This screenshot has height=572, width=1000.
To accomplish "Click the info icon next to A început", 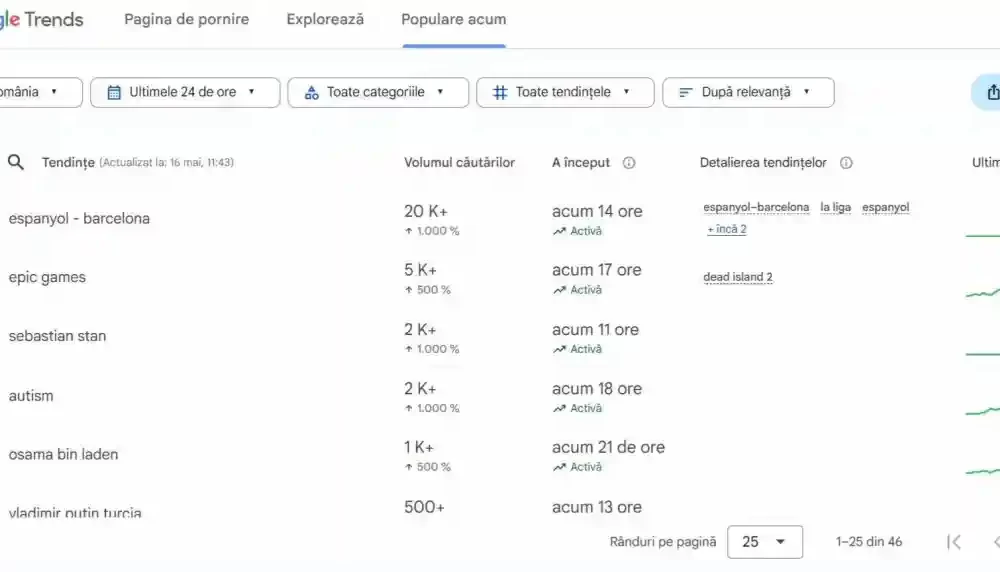I will [x=629, y=163].
